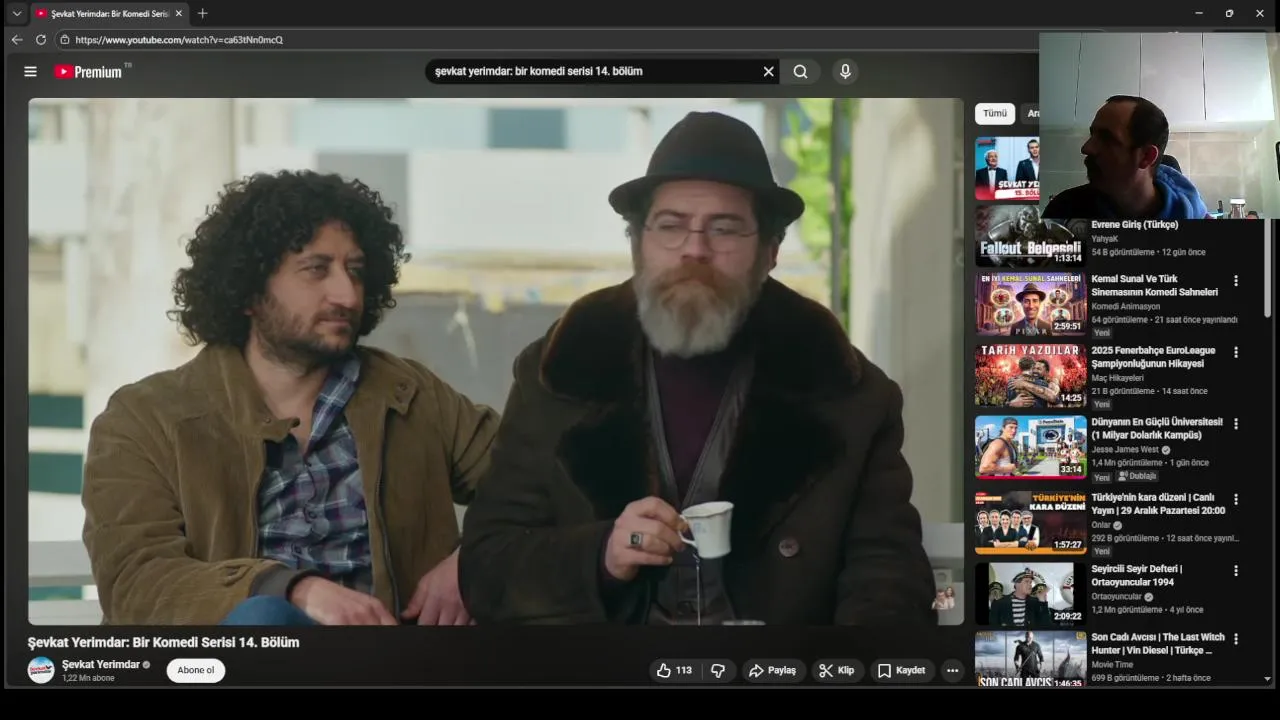The height and width of the screenshot is (720, 1280).
Task: Close the Şevkat Yerimdar browser tab
Action: click(x=178, y=13)
